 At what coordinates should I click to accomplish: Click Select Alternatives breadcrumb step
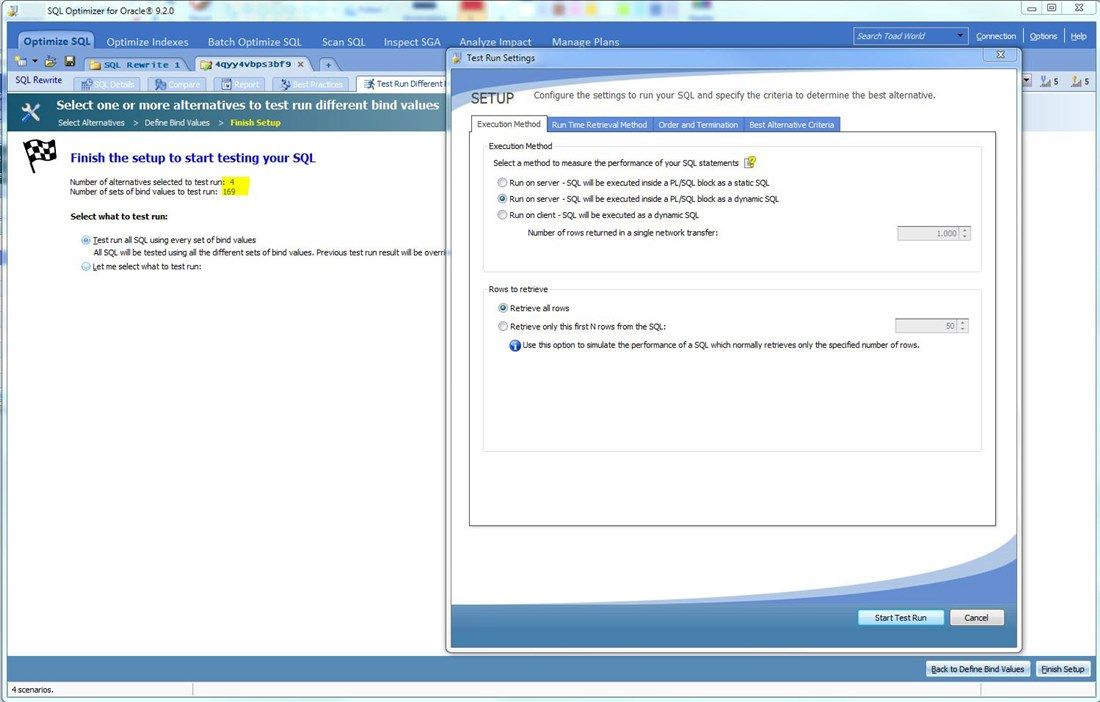click(91, 123)
